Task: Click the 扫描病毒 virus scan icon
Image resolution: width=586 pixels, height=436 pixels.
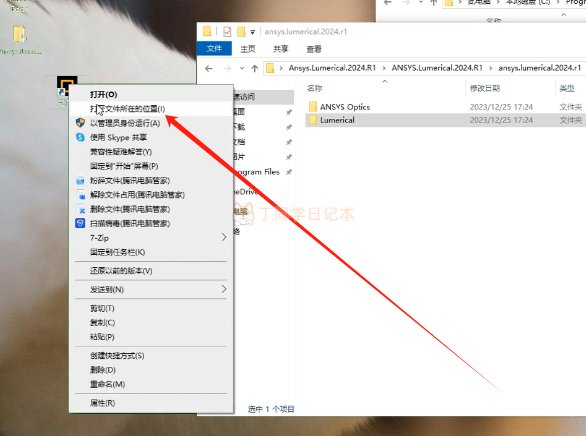Action: pyautogui.click(x=80, y=223)
